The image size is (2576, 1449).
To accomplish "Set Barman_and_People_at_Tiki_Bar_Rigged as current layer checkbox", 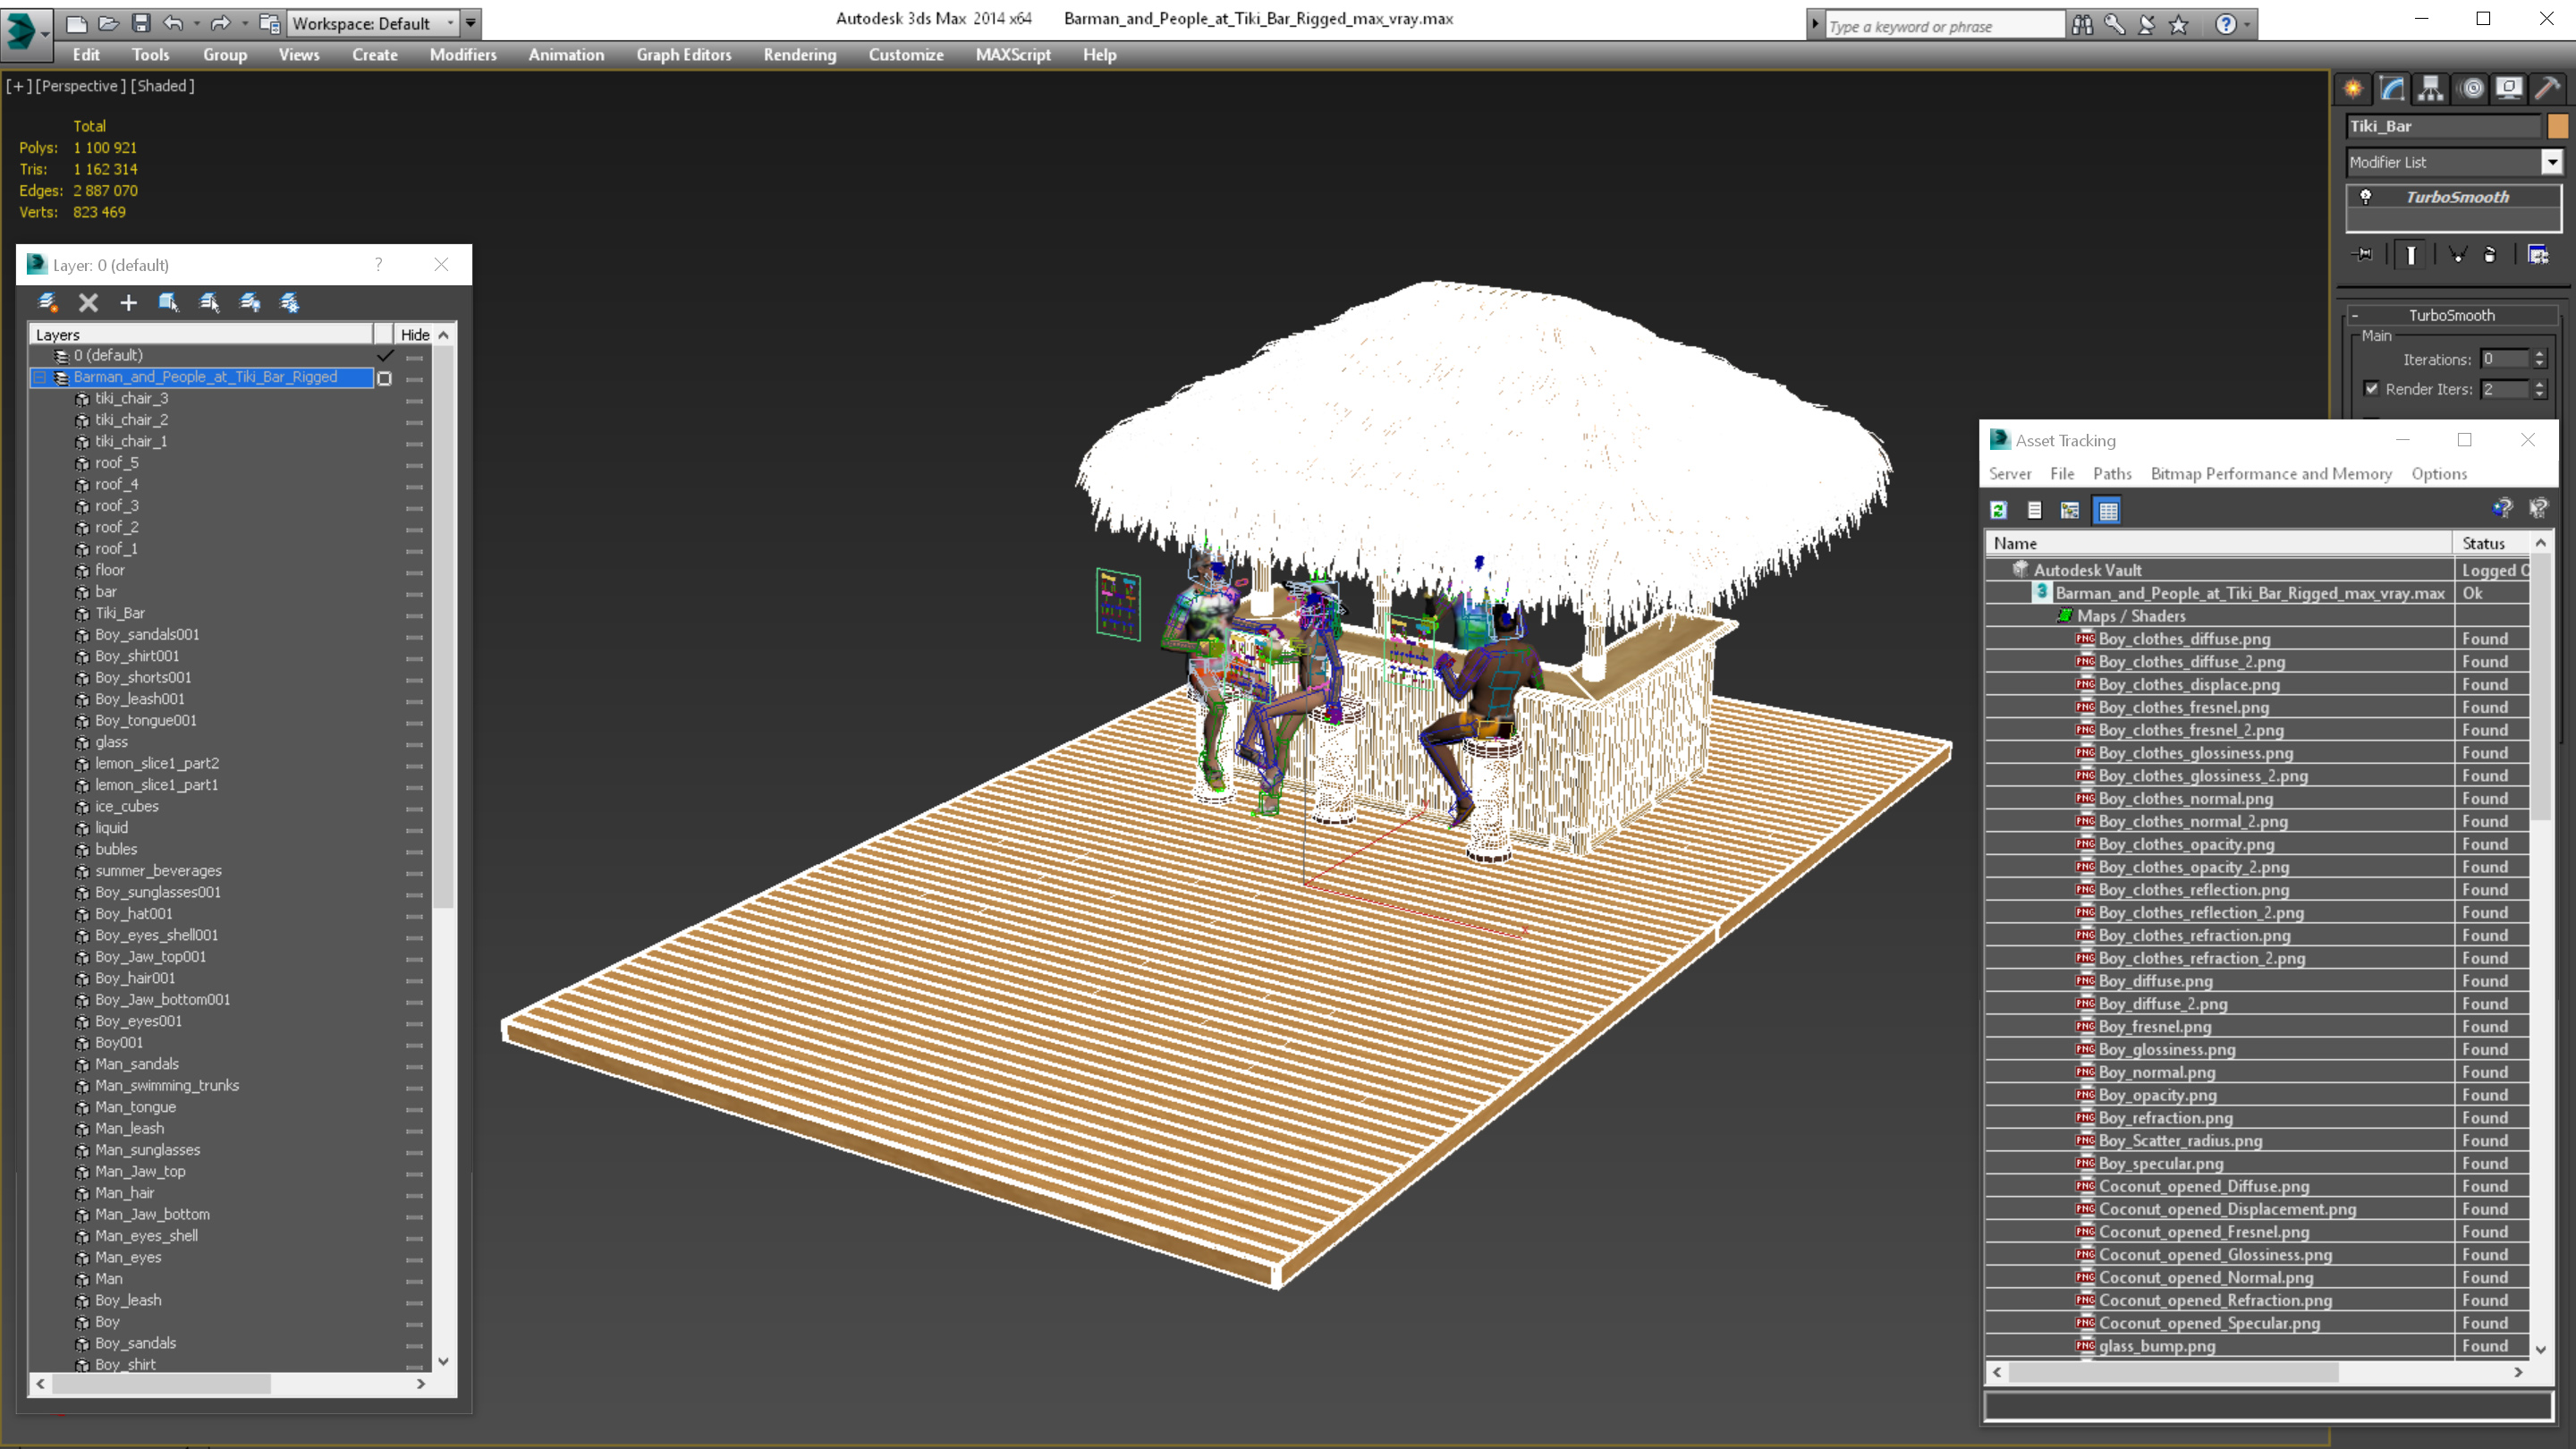I will point(384,378).
